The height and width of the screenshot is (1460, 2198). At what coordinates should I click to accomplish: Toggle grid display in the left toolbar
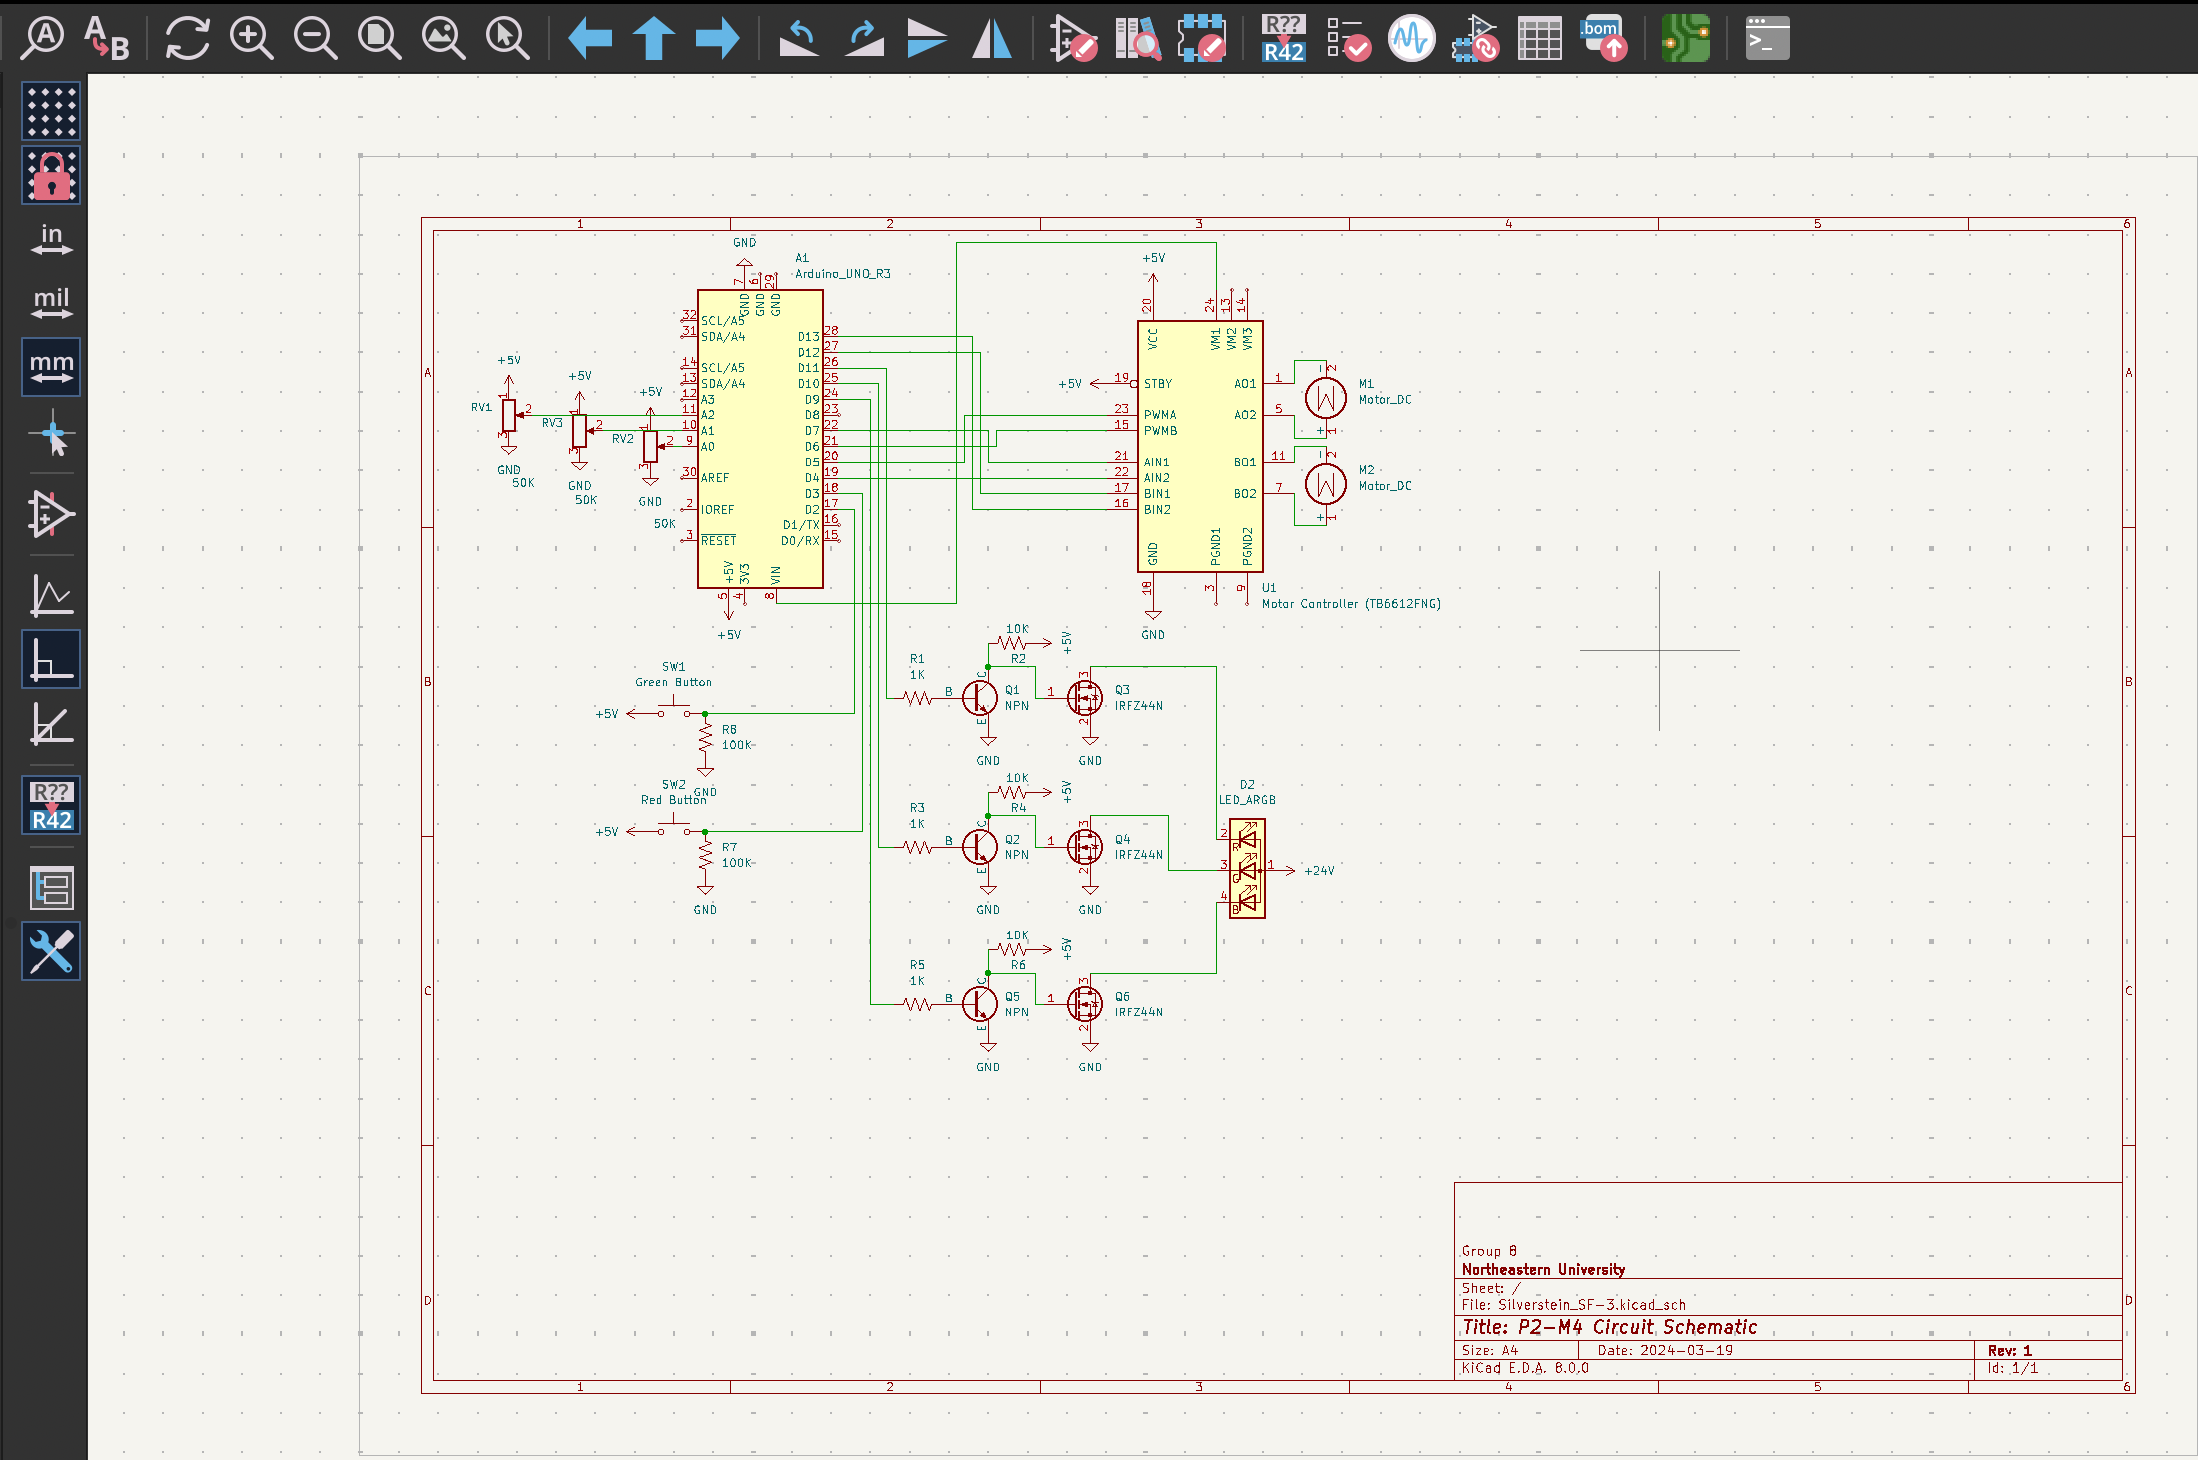pyautogui.click(x=51, y=111)
